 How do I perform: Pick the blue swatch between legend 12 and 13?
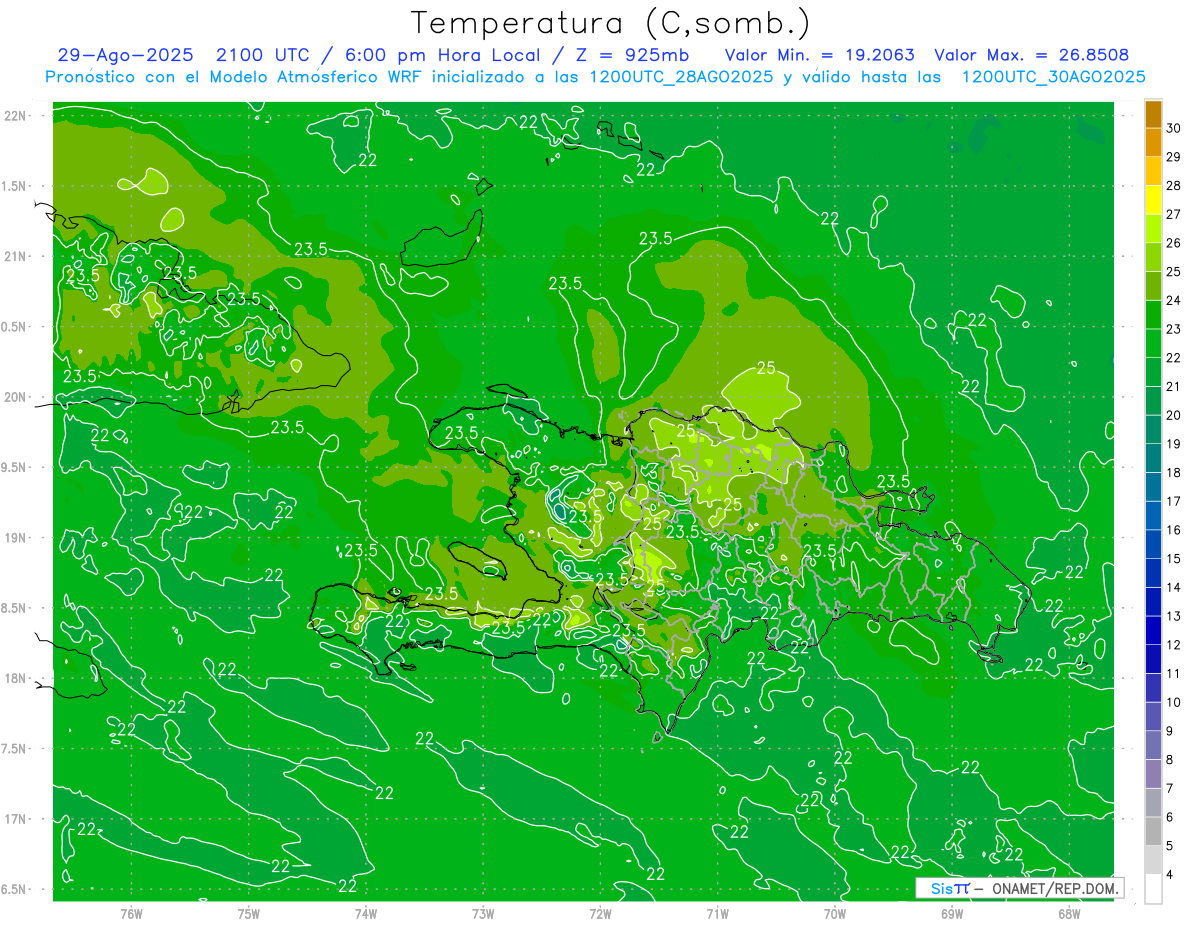tap(1153, 630)
